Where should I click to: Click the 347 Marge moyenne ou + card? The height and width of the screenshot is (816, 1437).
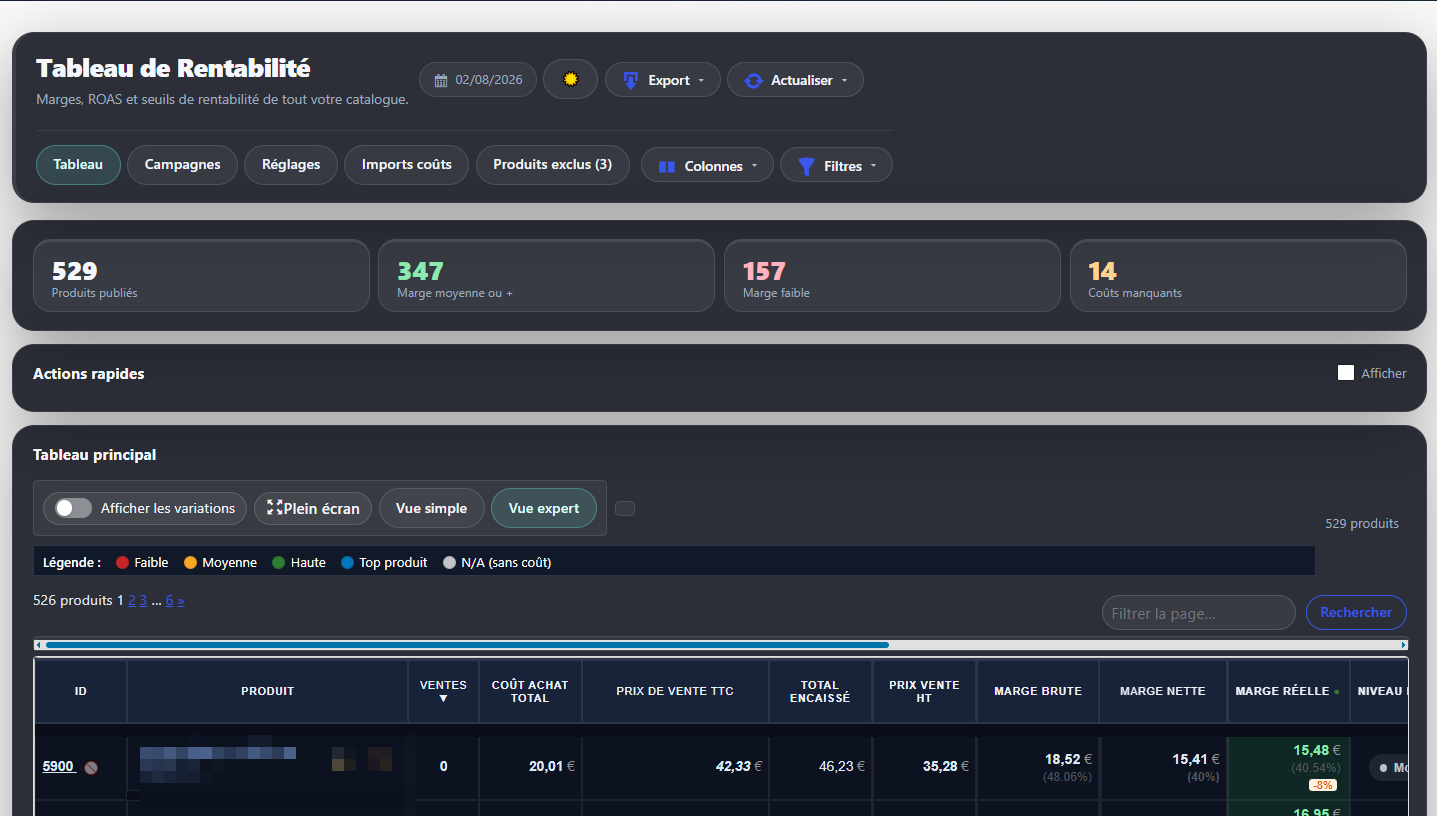pyautogui.click(x=546, y=276)
